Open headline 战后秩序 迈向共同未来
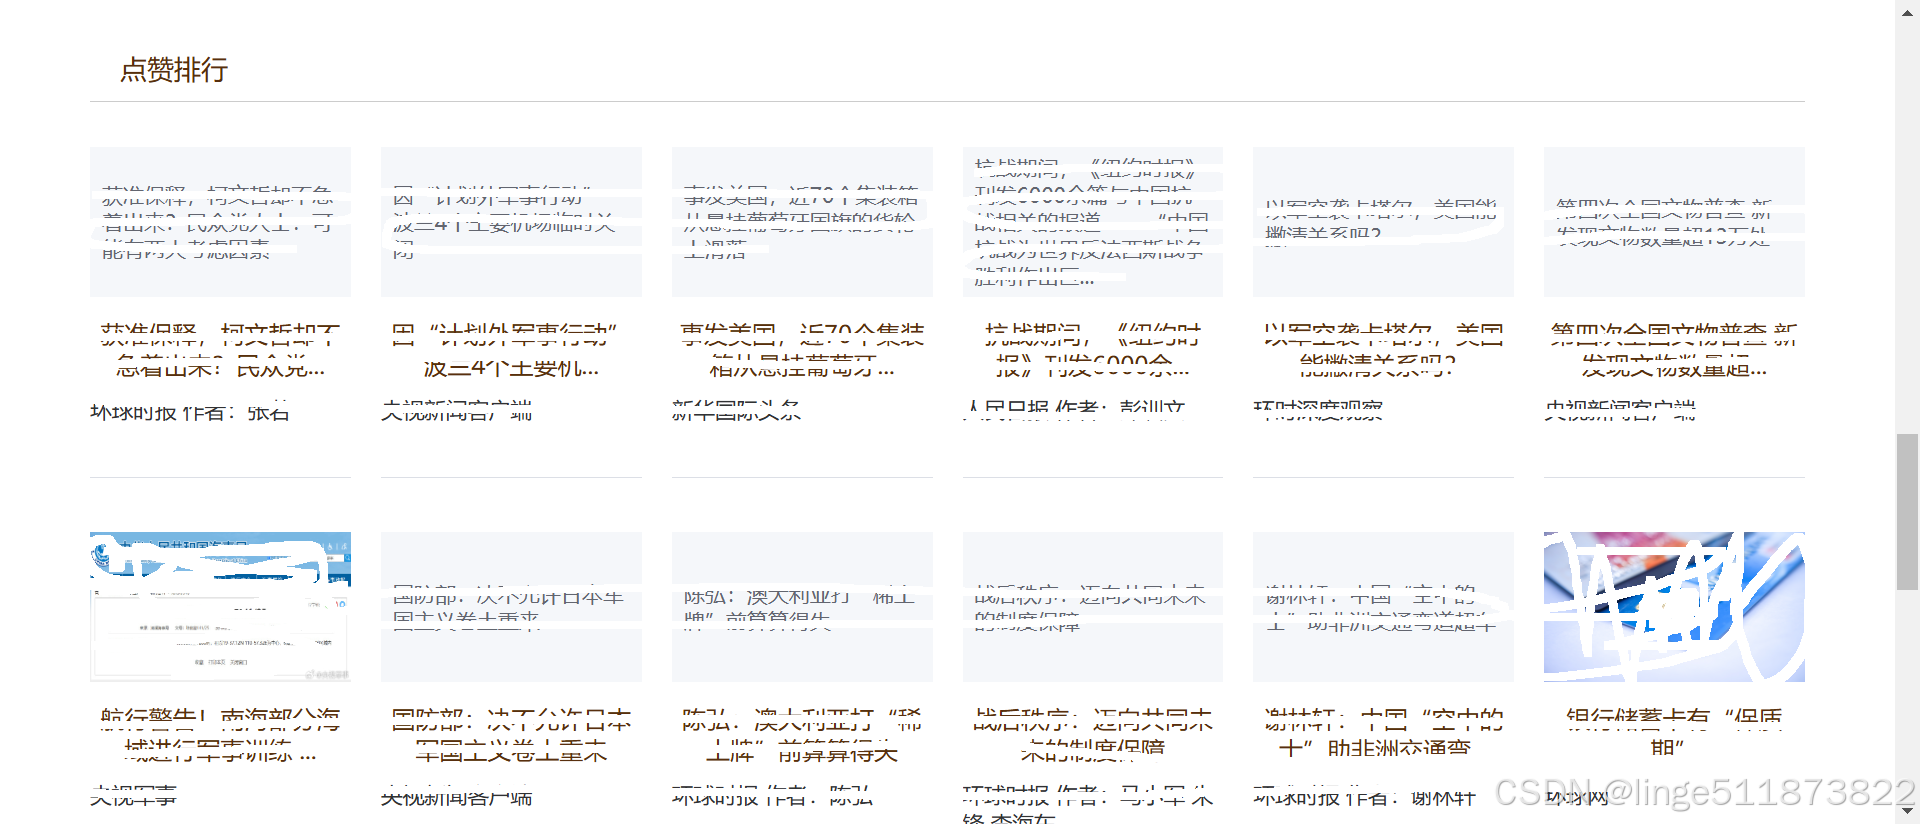The width and height of the screenshot is (1920, 824). [1093, 735]
